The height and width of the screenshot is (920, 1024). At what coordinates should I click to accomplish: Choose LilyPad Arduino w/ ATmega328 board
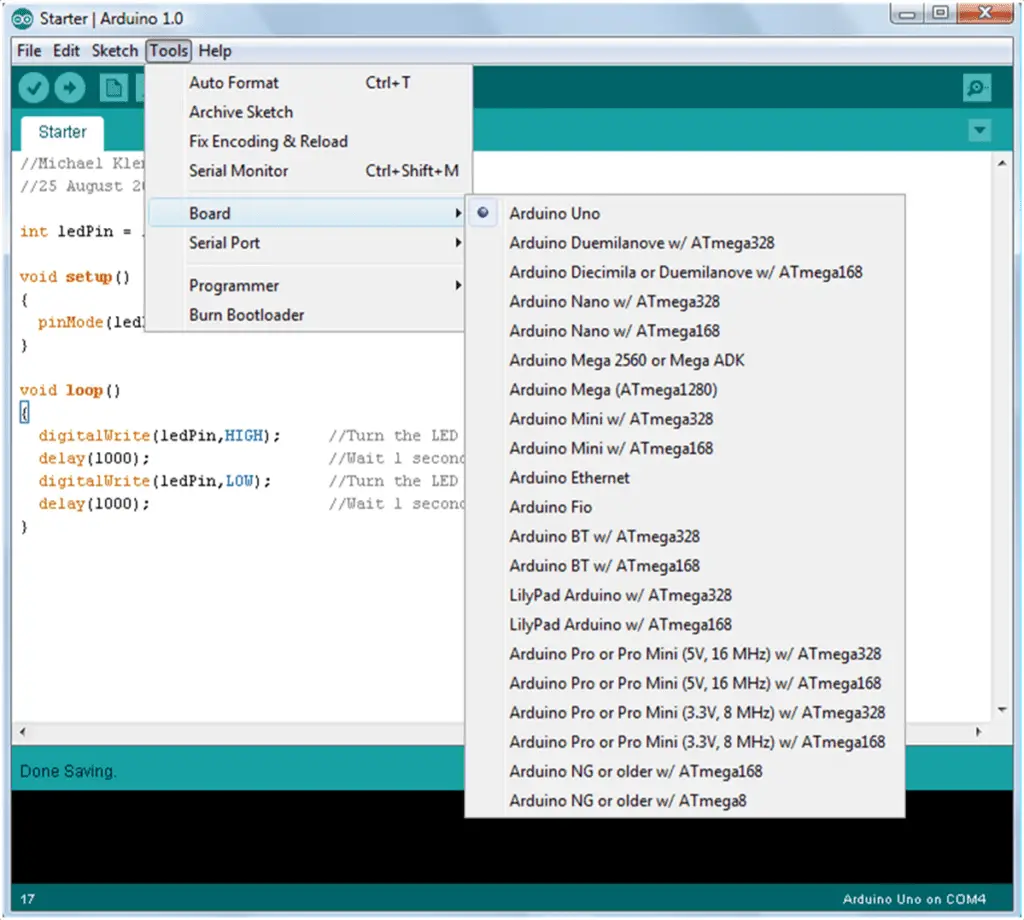pyautogui.click(x=619, y=594)
